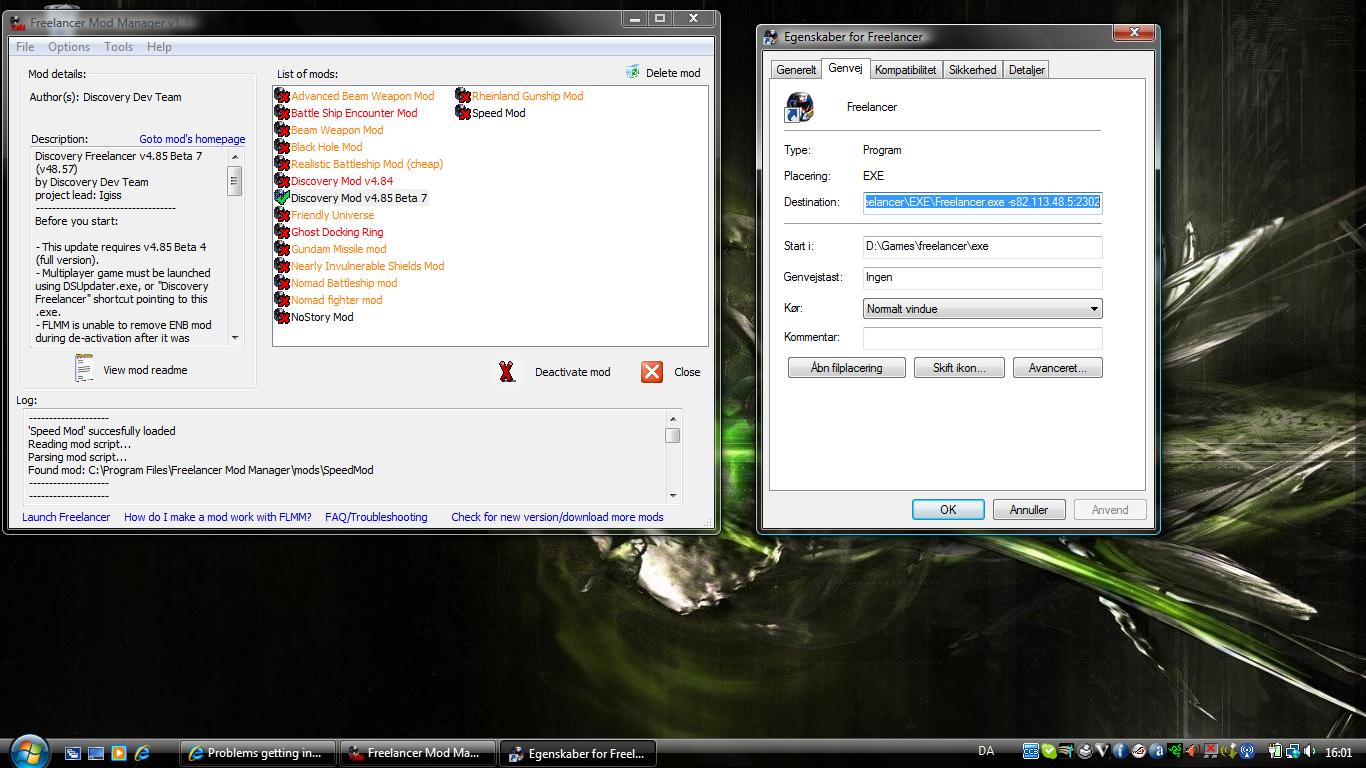Click the Delete mod icon
The height and width of the screenshot is (768, 1366).
click(x=633, y=72)
